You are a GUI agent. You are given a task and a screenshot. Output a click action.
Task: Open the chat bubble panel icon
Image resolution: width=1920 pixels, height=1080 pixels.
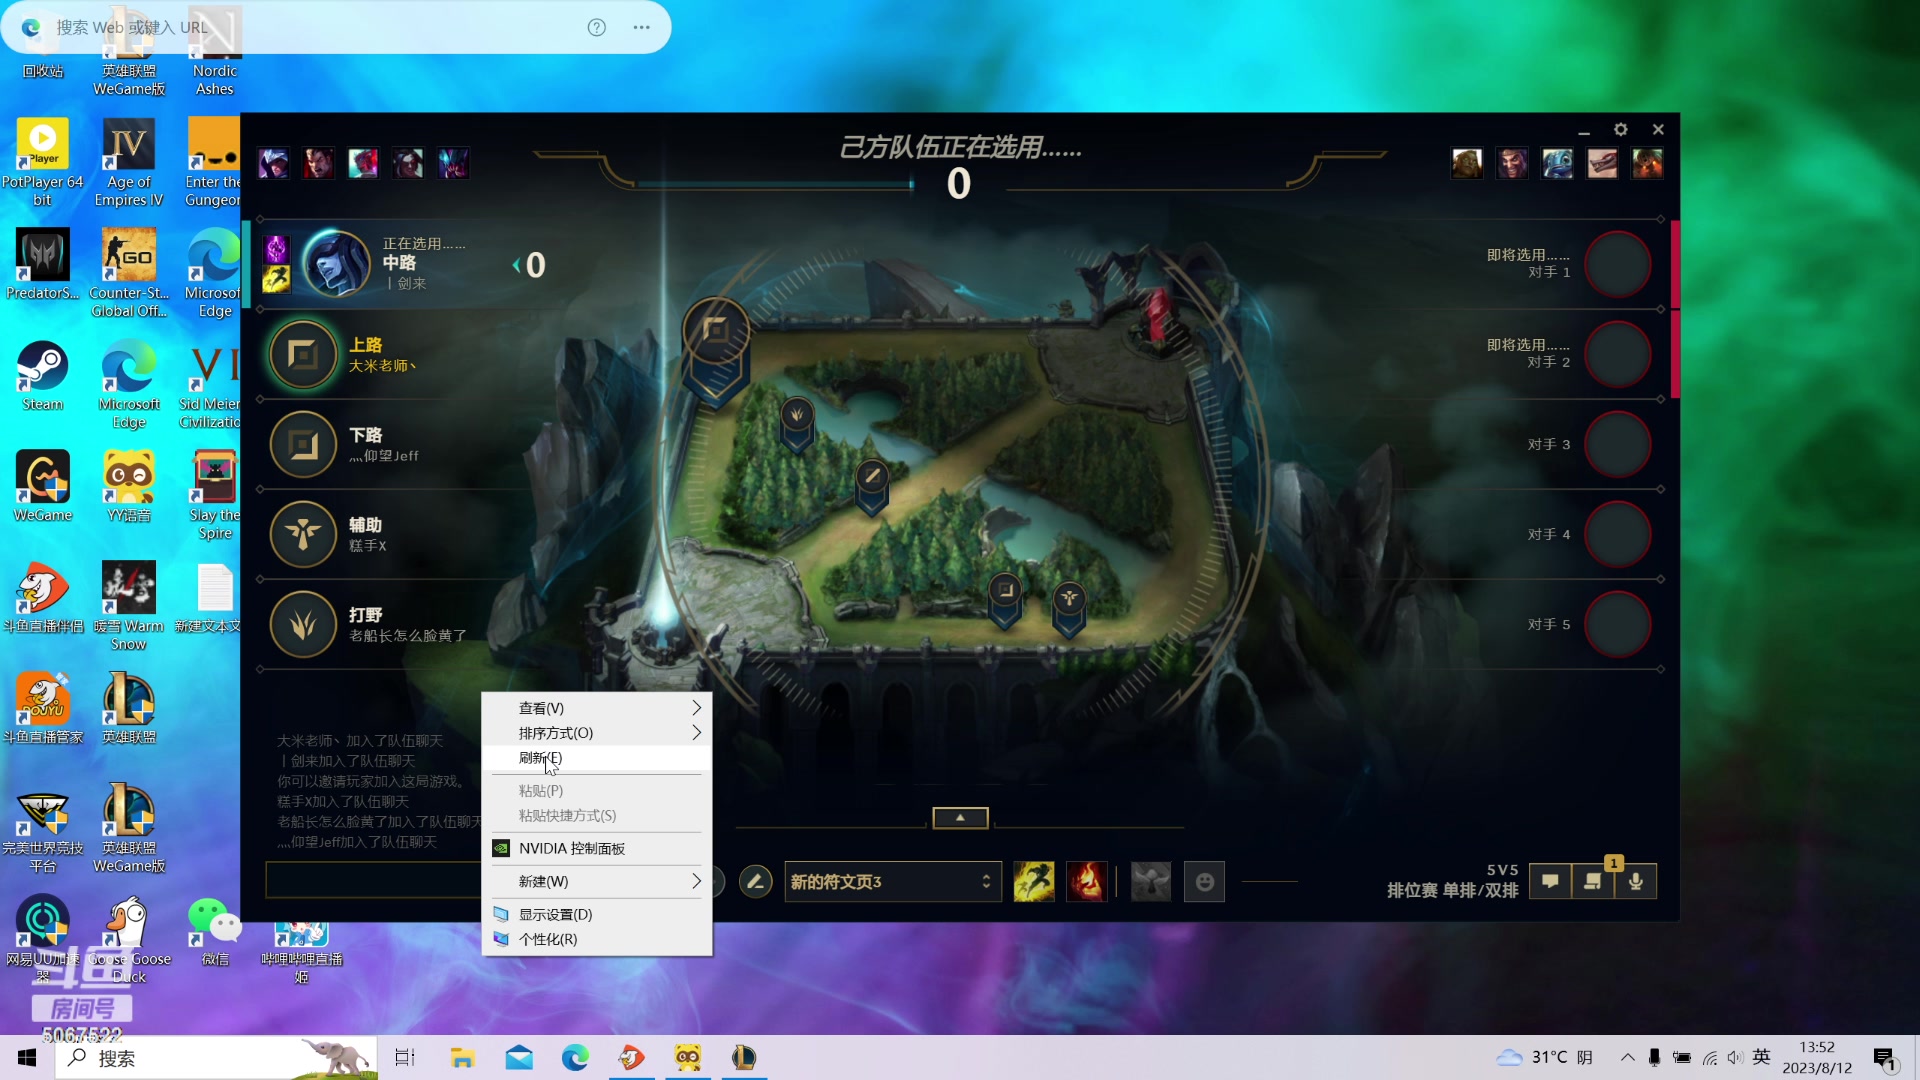point(1550,881)
